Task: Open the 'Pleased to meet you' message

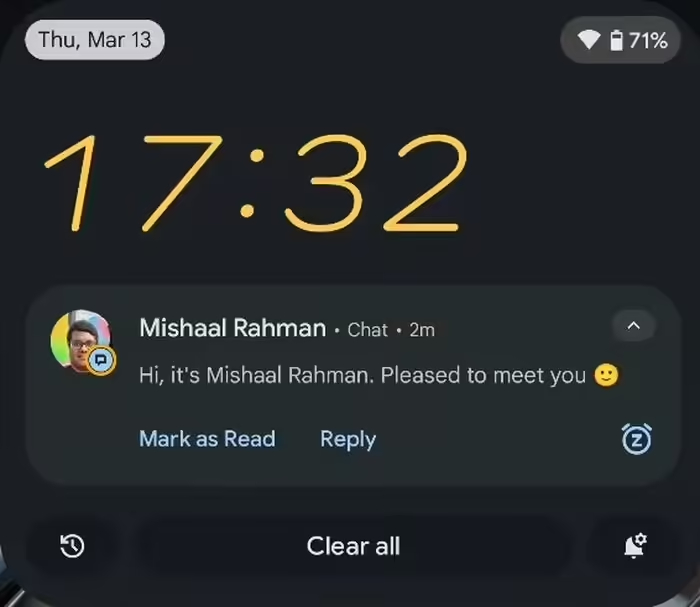Action: click(x=379, y=375)
